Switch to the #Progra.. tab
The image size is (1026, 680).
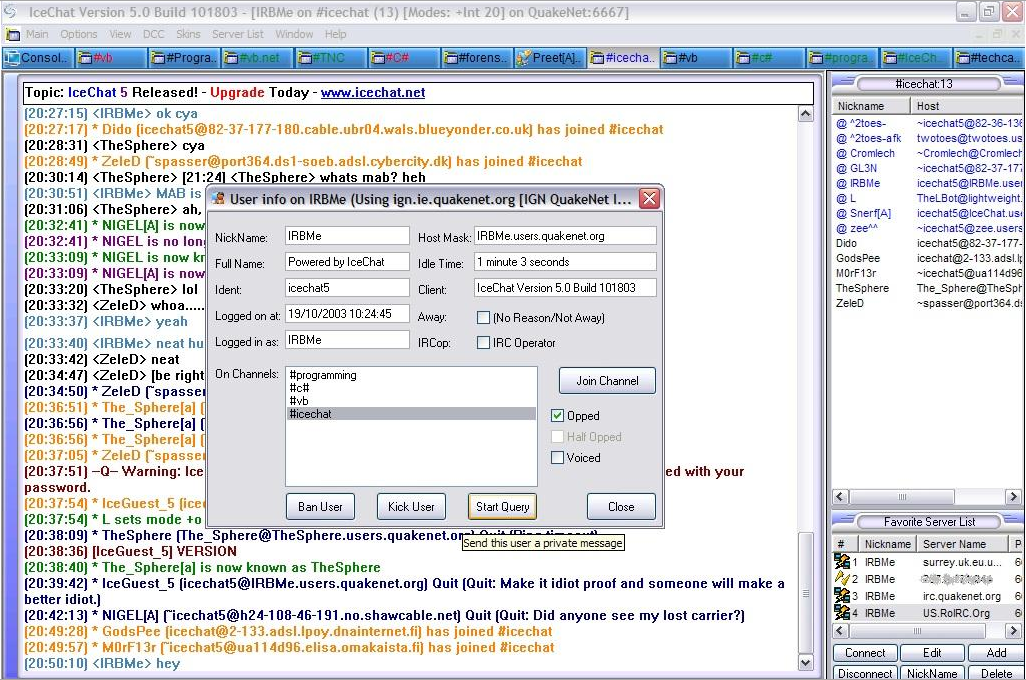click(184, 58)
